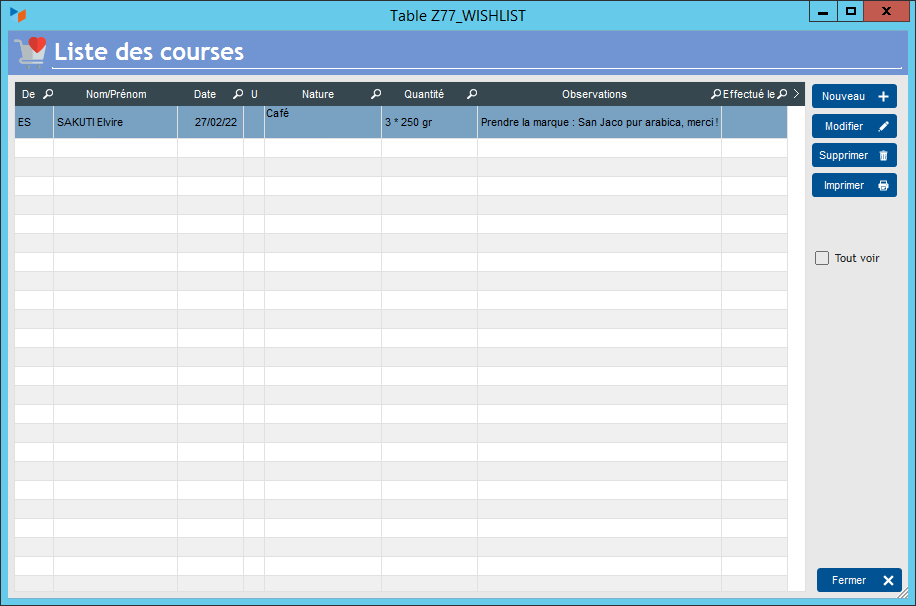Expand hidden columns with the header chevron
Viewport: 916px width, 606px height.
click(x=796, y=94)
